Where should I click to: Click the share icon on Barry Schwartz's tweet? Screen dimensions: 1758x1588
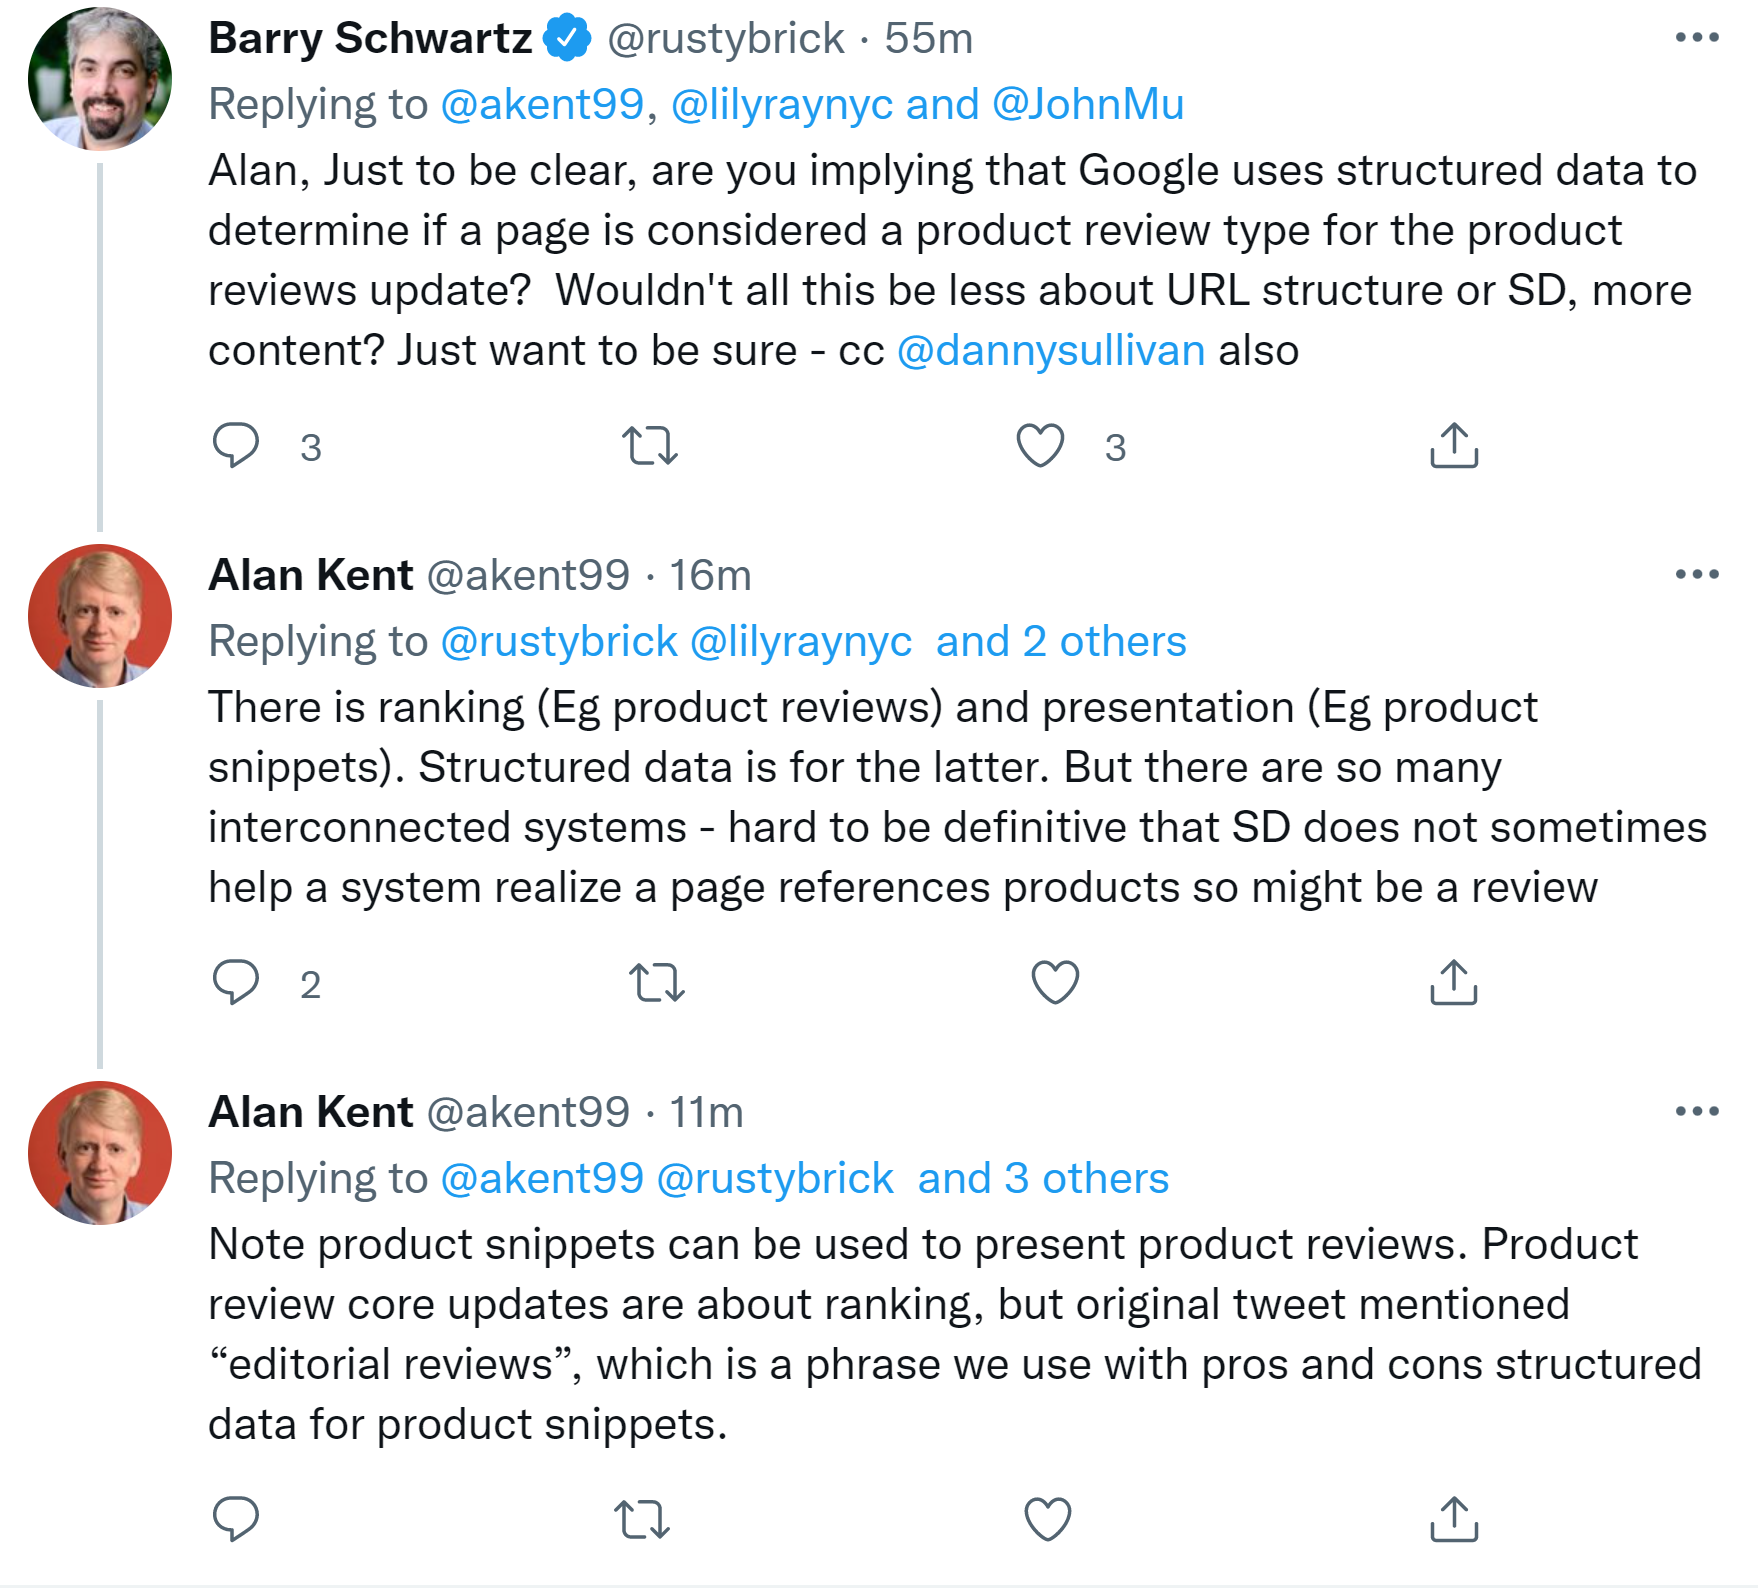pyautogui.click(x=1452, y=446)
